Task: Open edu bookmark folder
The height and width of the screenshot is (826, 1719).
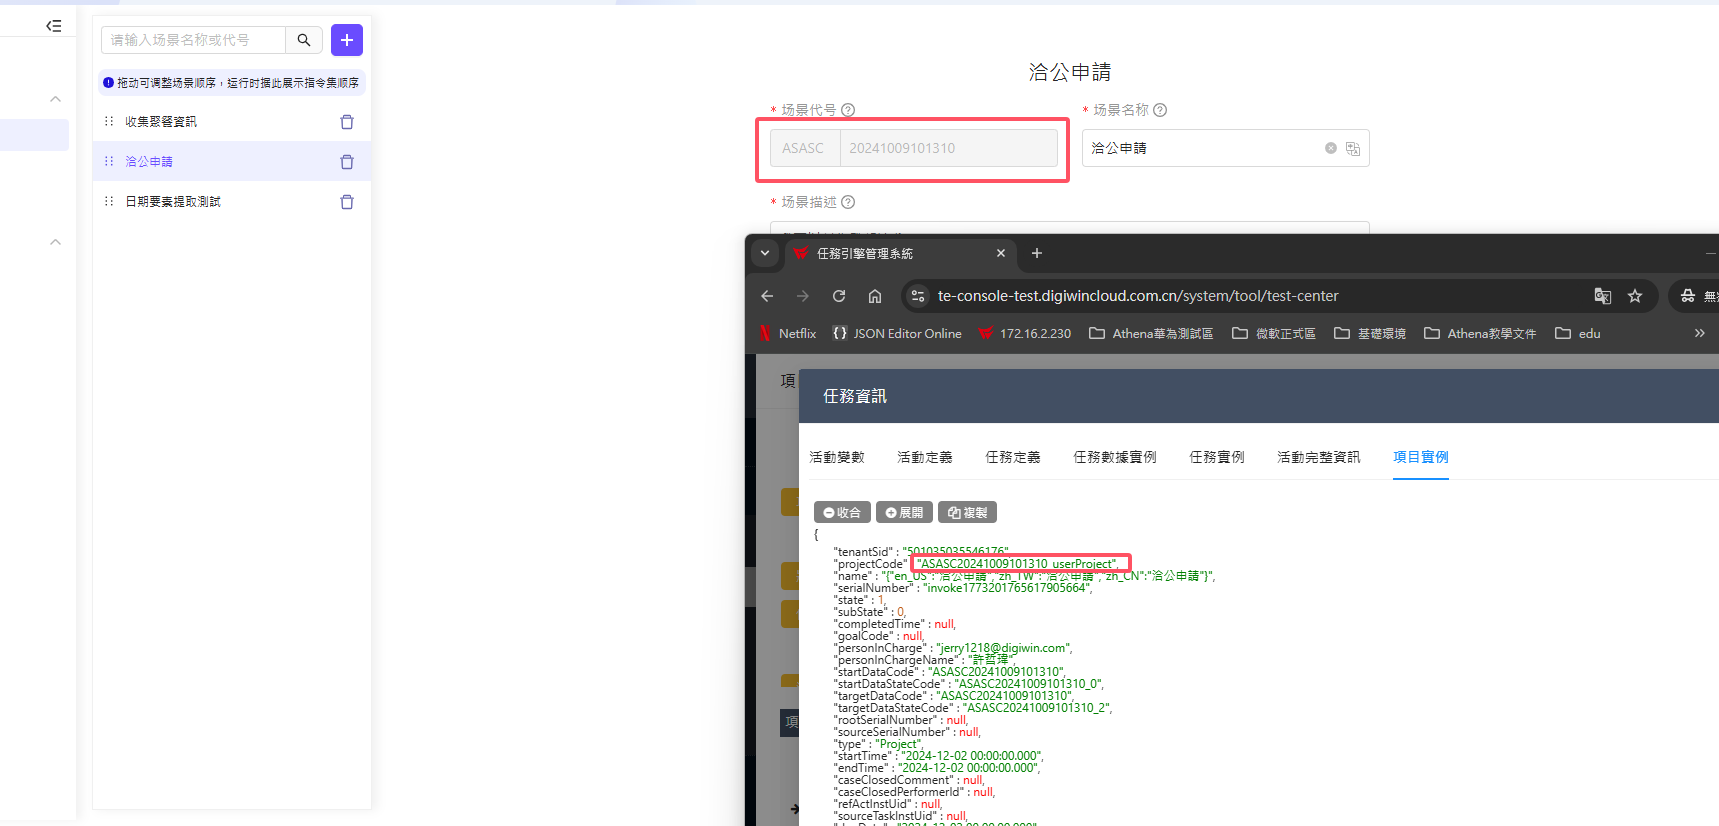Action: pyautogui.click(x=1578, y=333)
